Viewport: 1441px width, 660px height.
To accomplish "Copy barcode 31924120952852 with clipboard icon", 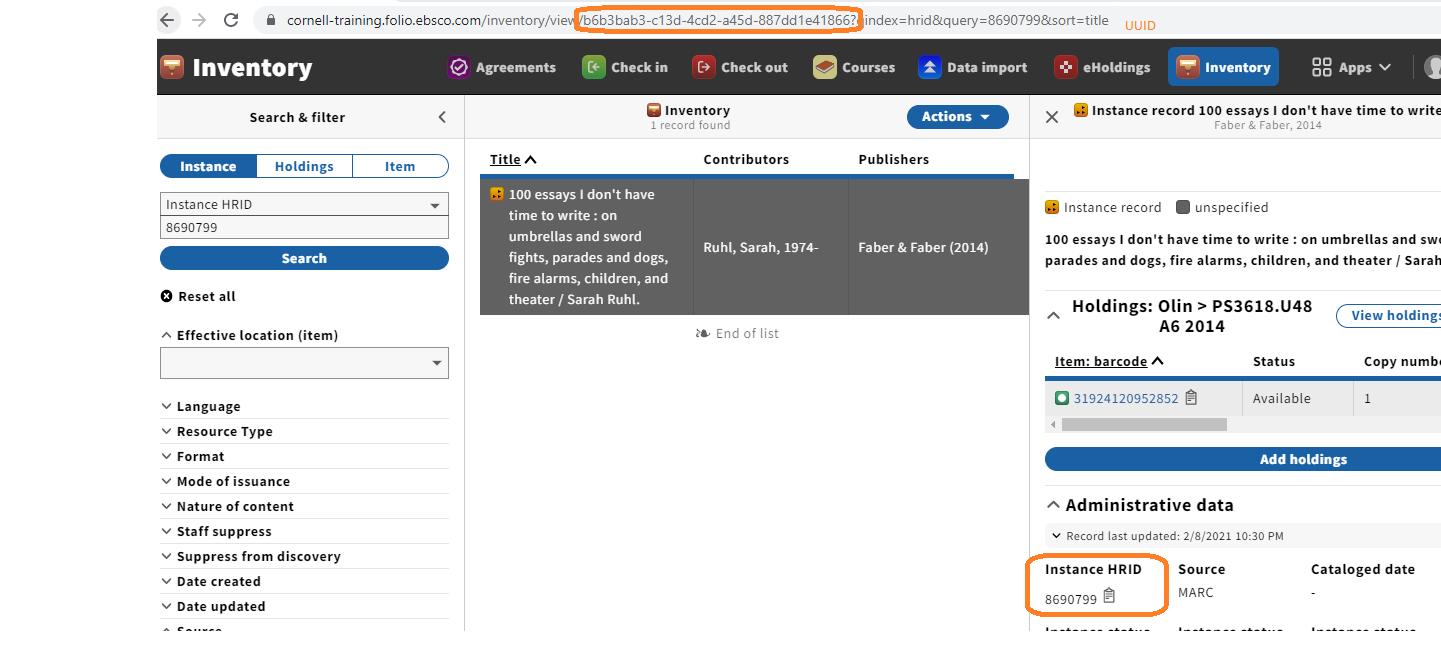I will click(x=1191, y=397).
